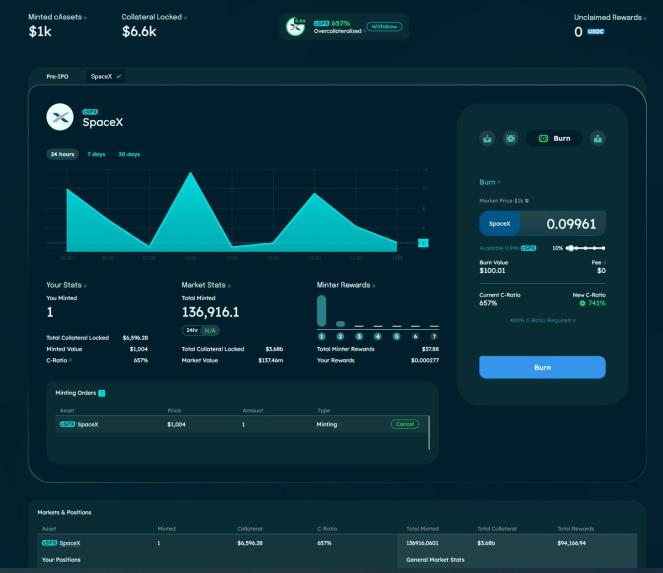The width and height of the screenshot is (663, 573).
Task: Click the '136,916.1' Total Minted value
Action: click(211, 312)
